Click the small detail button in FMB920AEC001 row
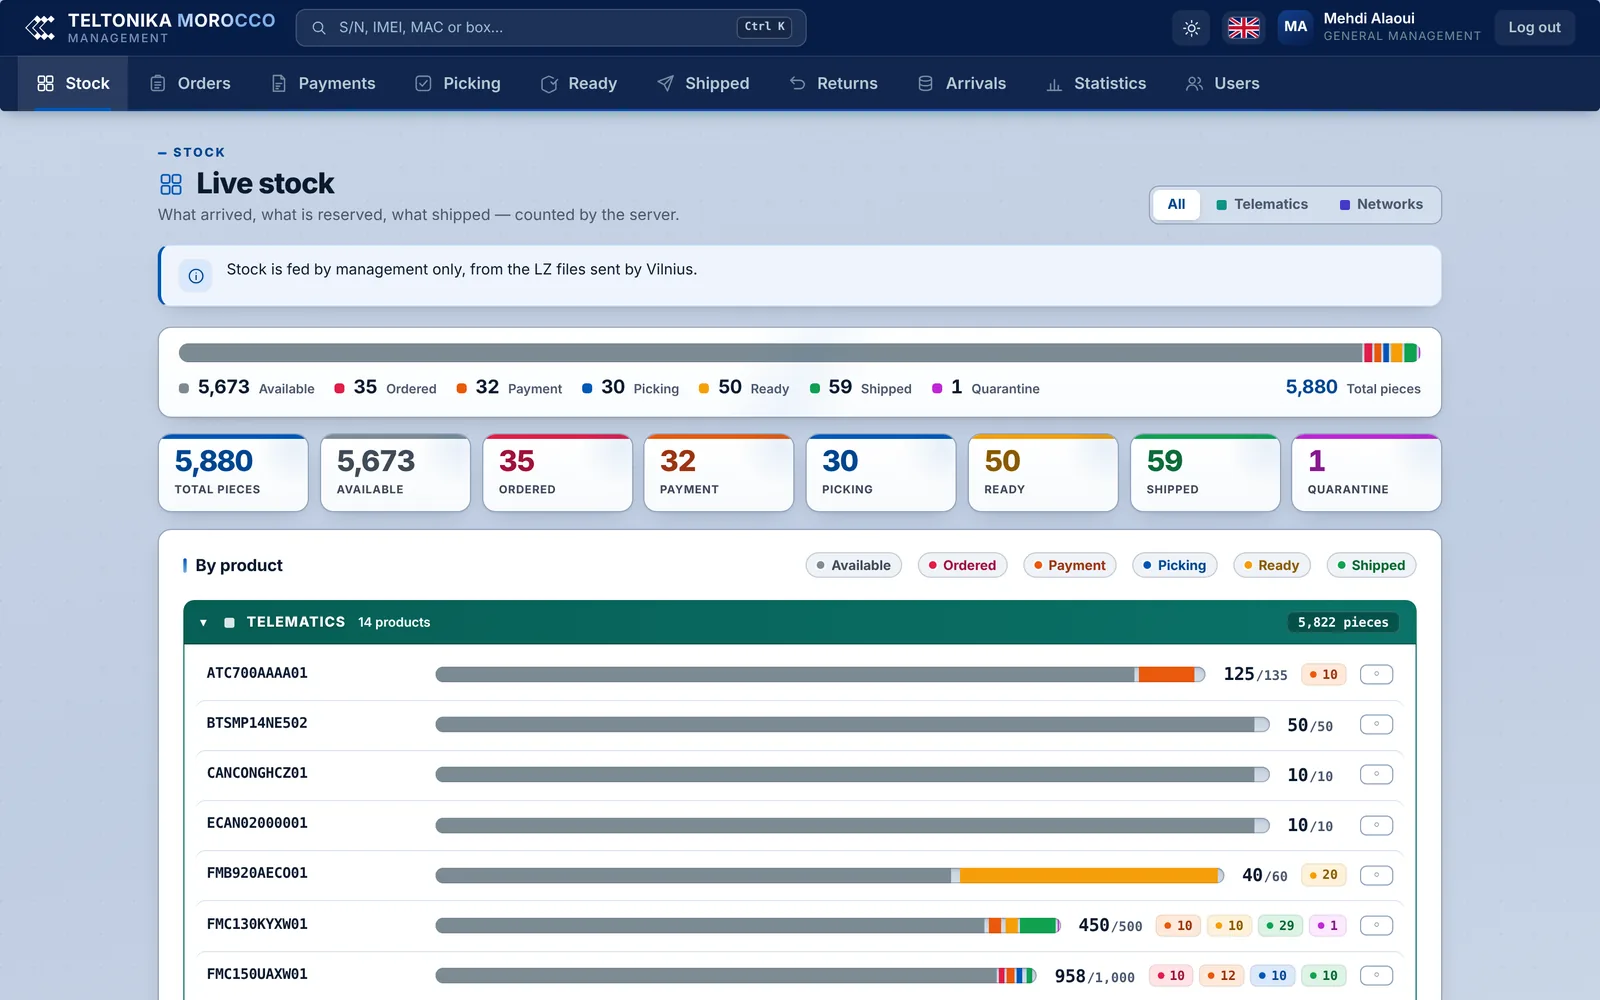 [1376, 876]
